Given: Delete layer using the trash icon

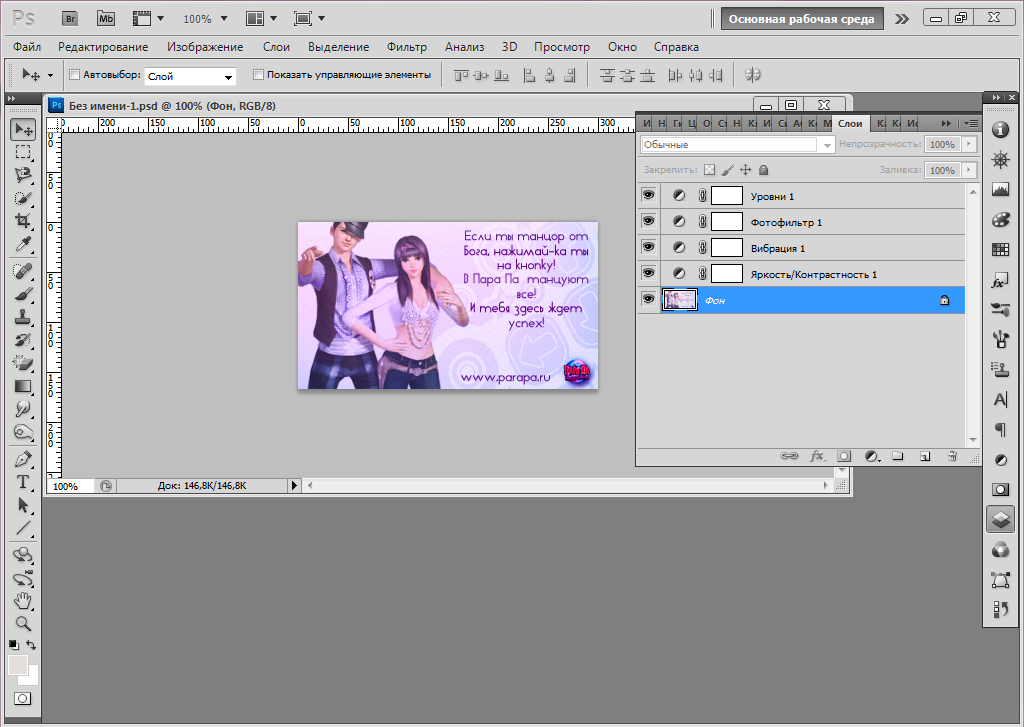Looking at the screenshot, I should click(x=952, y=456).
